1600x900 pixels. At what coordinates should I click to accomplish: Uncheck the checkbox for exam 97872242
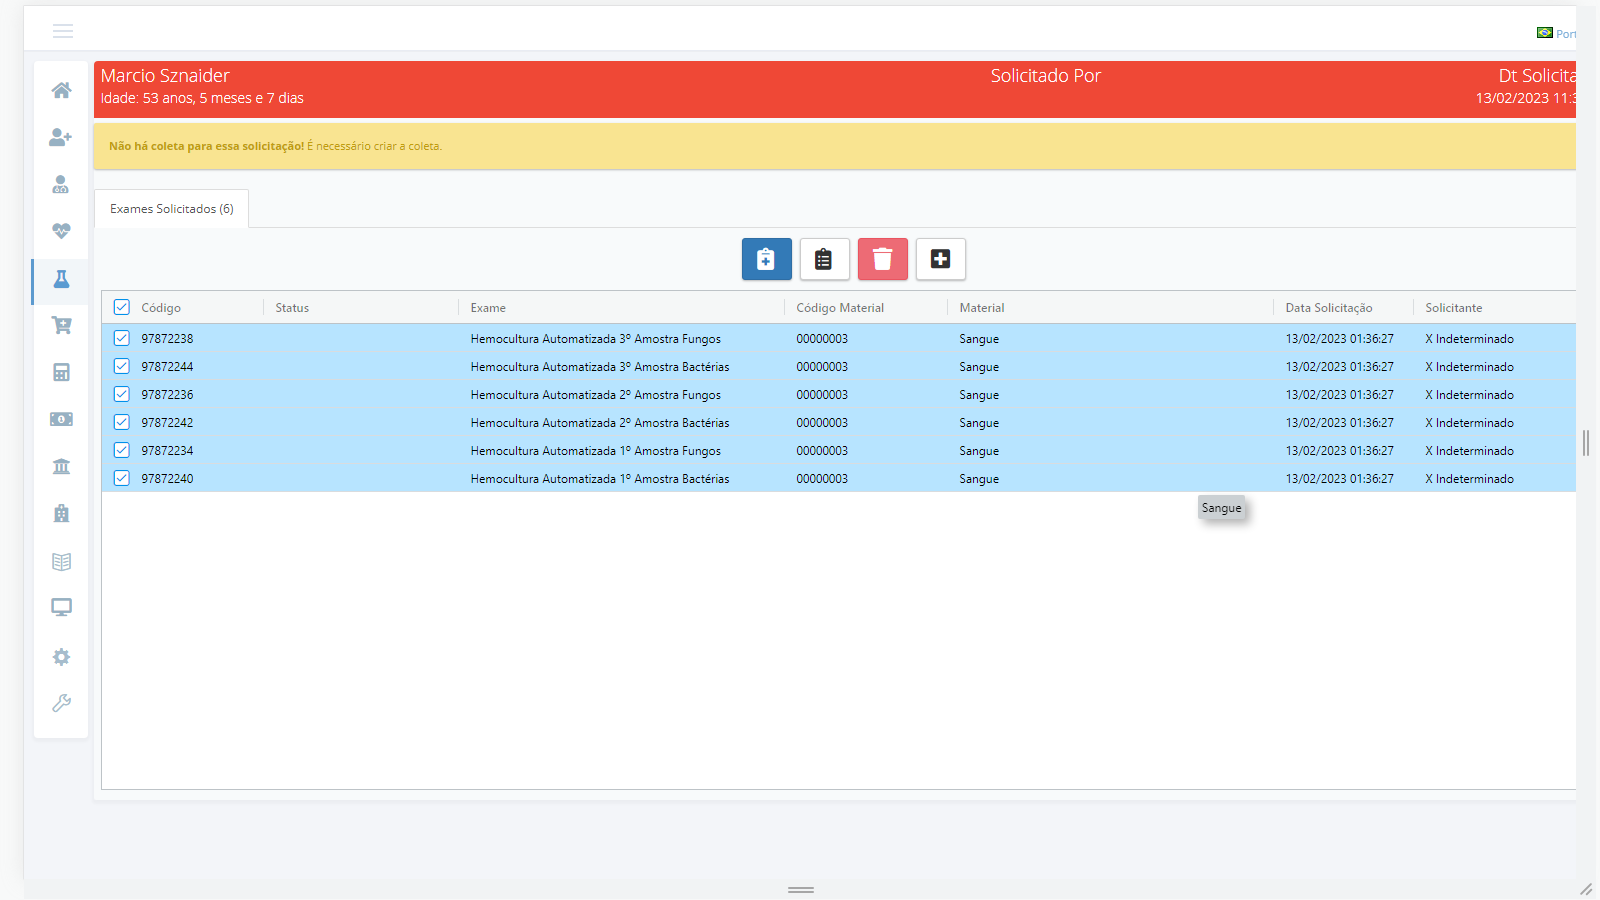pos(122,422)
